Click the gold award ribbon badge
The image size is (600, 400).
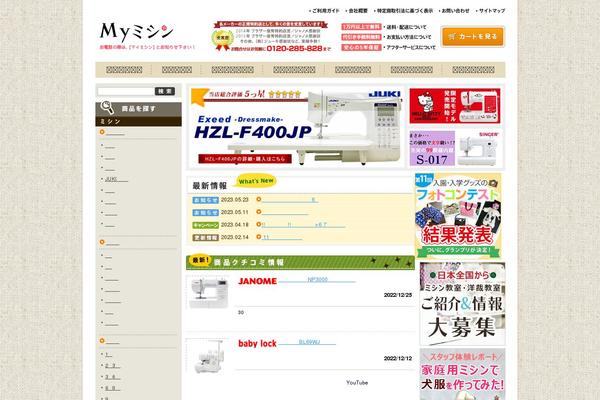(222, 39)
